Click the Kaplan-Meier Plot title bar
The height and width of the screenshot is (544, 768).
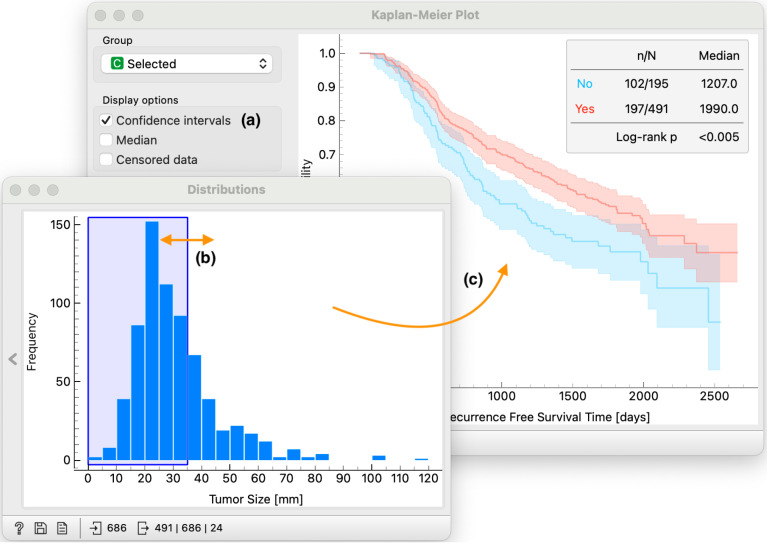tap(425, 15)
